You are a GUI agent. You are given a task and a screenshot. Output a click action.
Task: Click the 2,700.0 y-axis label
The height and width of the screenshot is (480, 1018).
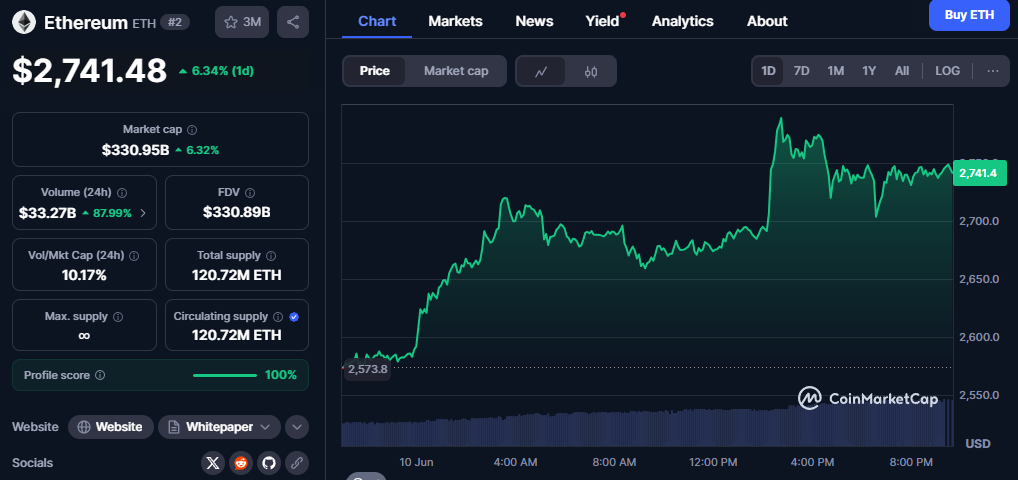978,221
